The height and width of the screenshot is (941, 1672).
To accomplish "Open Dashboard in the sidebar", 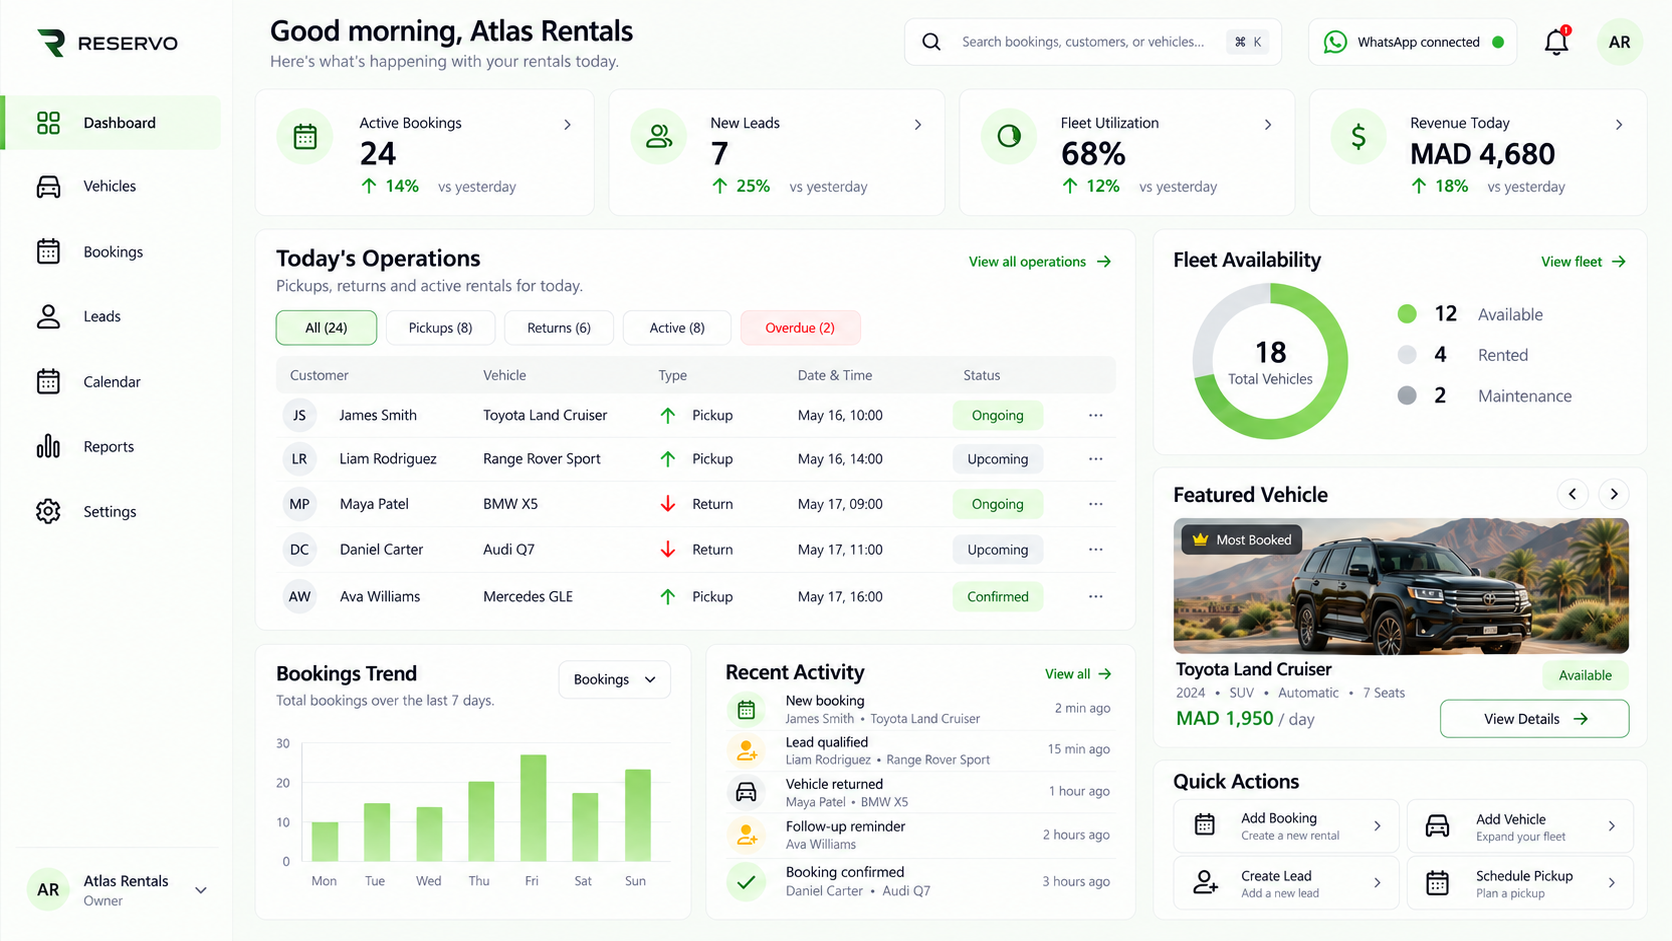I will (x=112, y=123).
